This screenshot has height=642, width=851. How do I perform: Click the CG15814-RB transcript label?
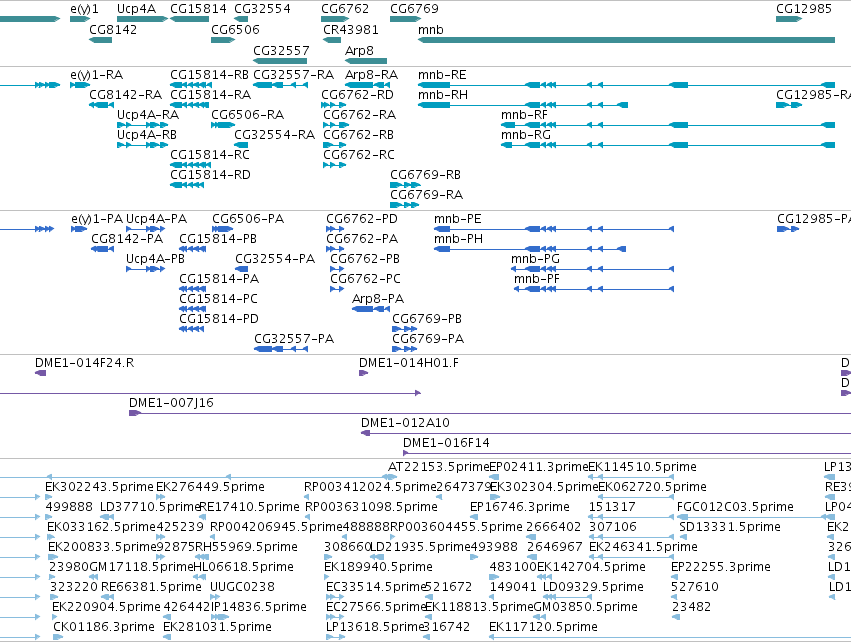pyautogui.click(x=209, y=75)
